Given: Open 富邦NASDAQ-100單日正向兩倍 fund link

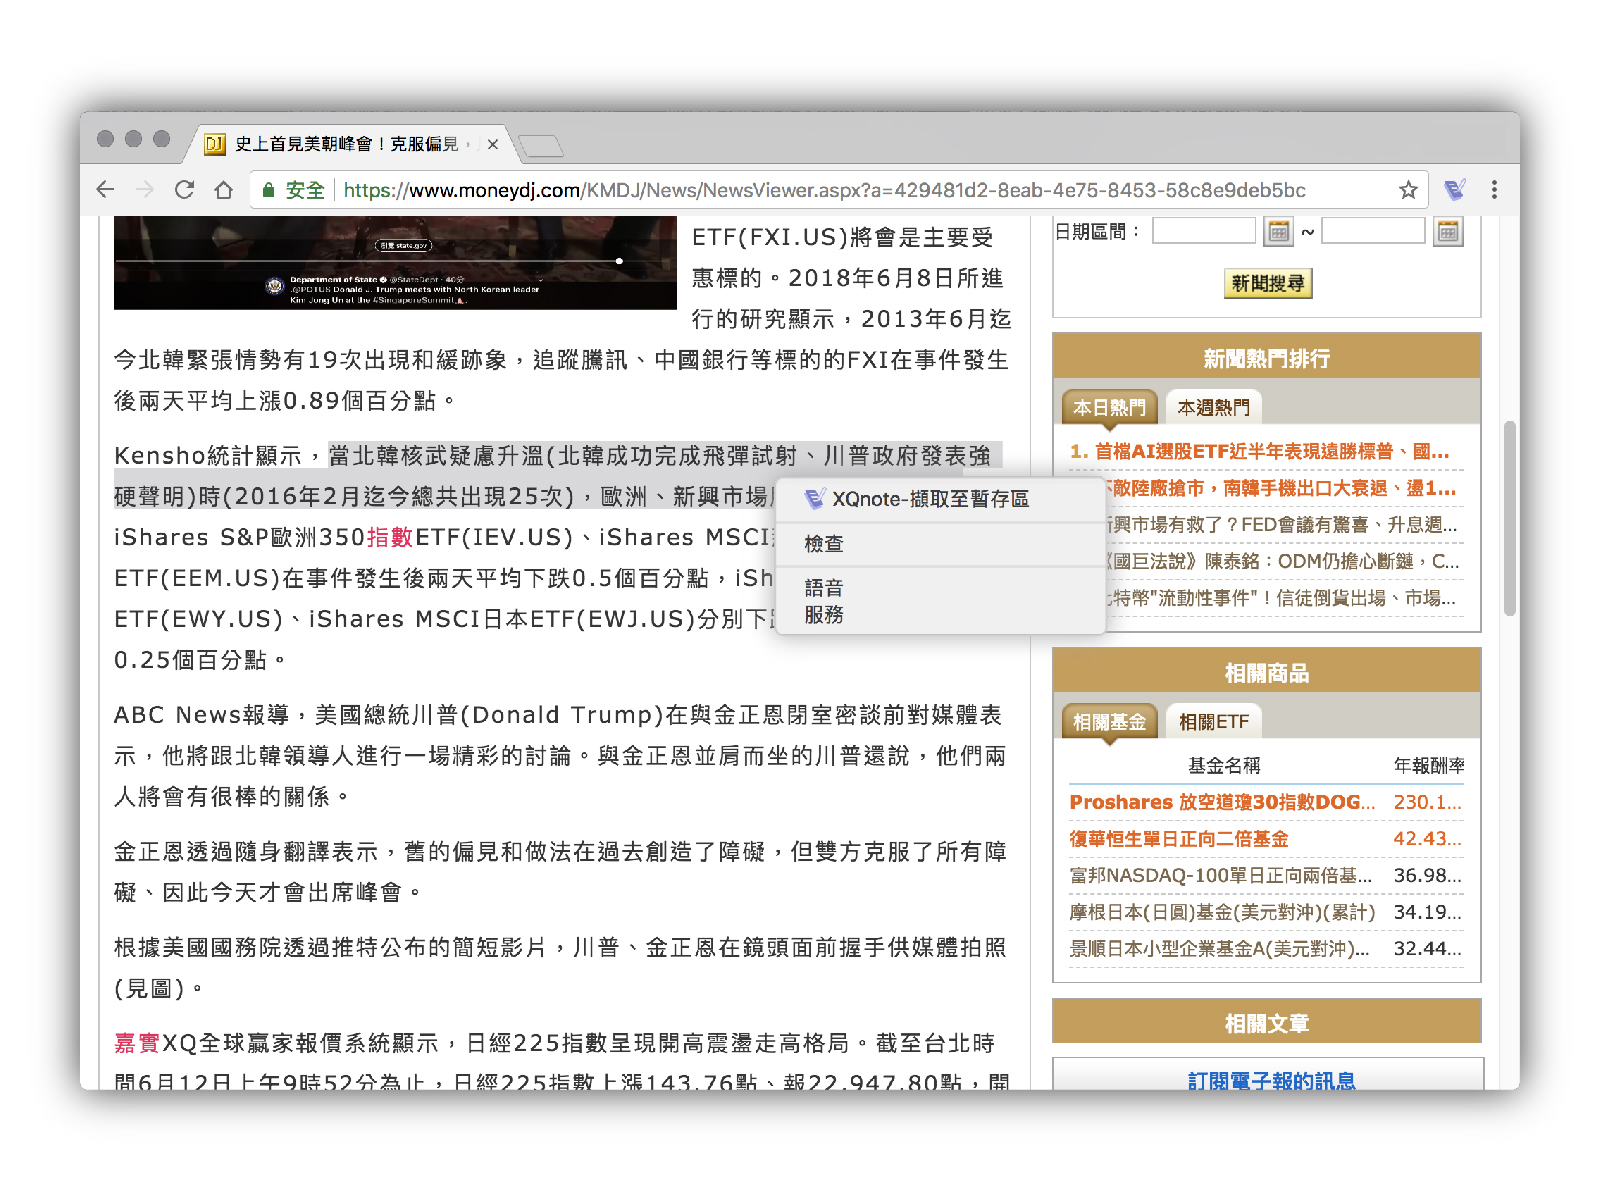Looking at the screenshot, I should coord(1221,875).
